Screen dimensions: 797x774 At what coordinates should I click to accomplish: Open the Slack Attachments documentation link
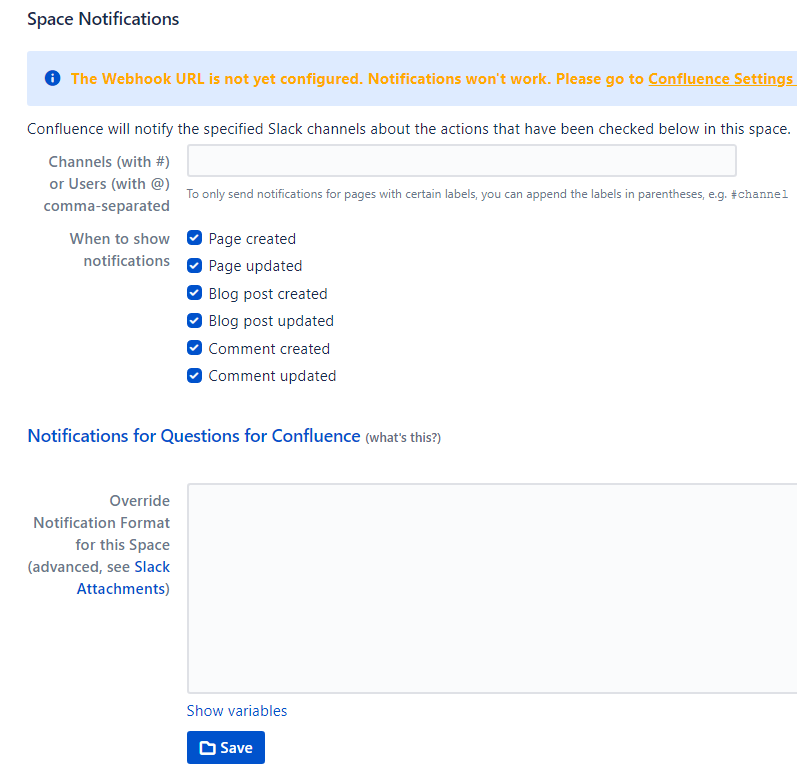click(x=124, y=578)
